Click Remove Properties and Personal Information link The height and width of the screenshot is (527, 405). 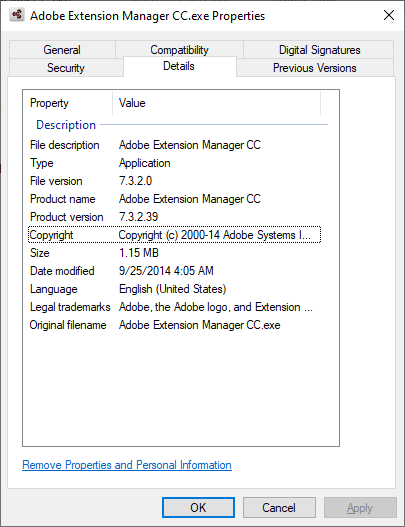127,465
